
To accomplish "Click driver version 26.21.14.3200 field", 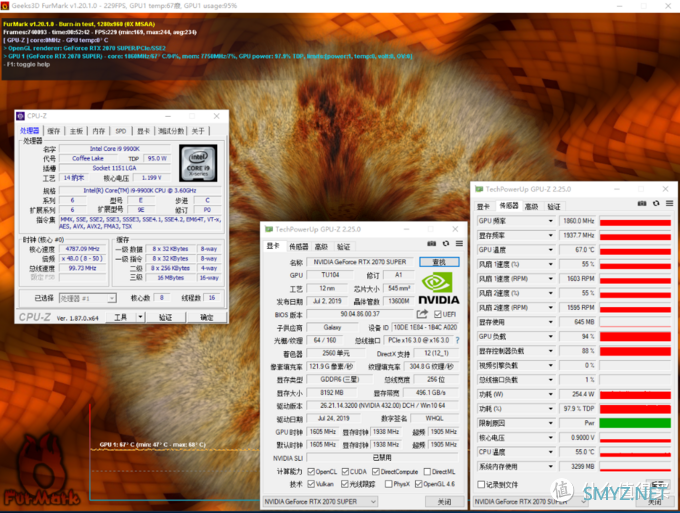I will [382, 405].
